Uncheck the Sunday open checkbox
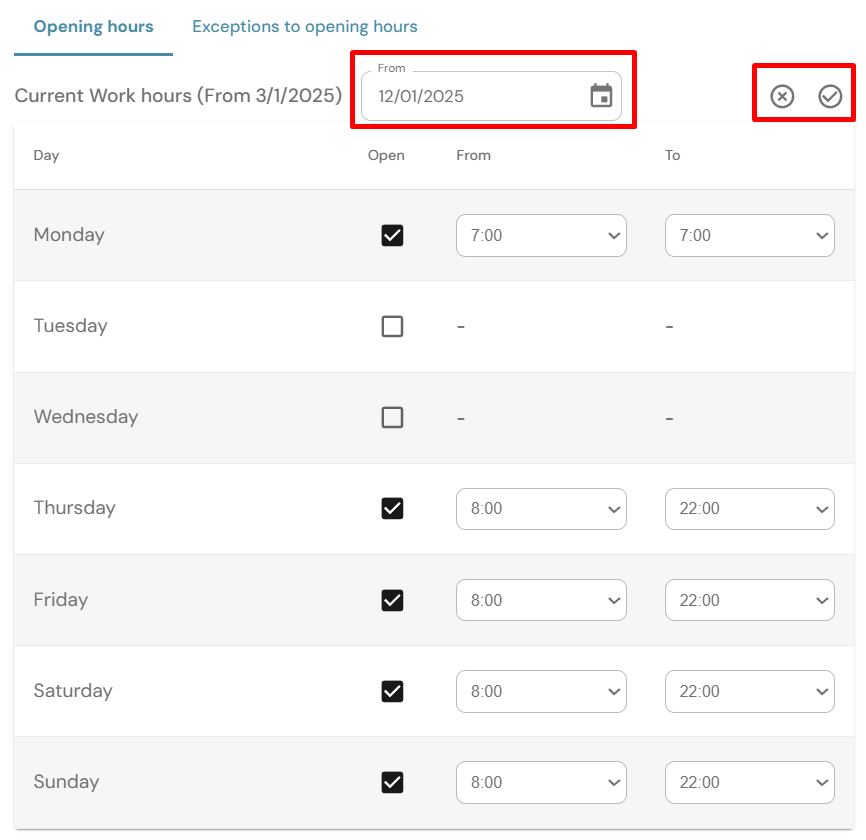866x840 pixels. pos(392,782)
